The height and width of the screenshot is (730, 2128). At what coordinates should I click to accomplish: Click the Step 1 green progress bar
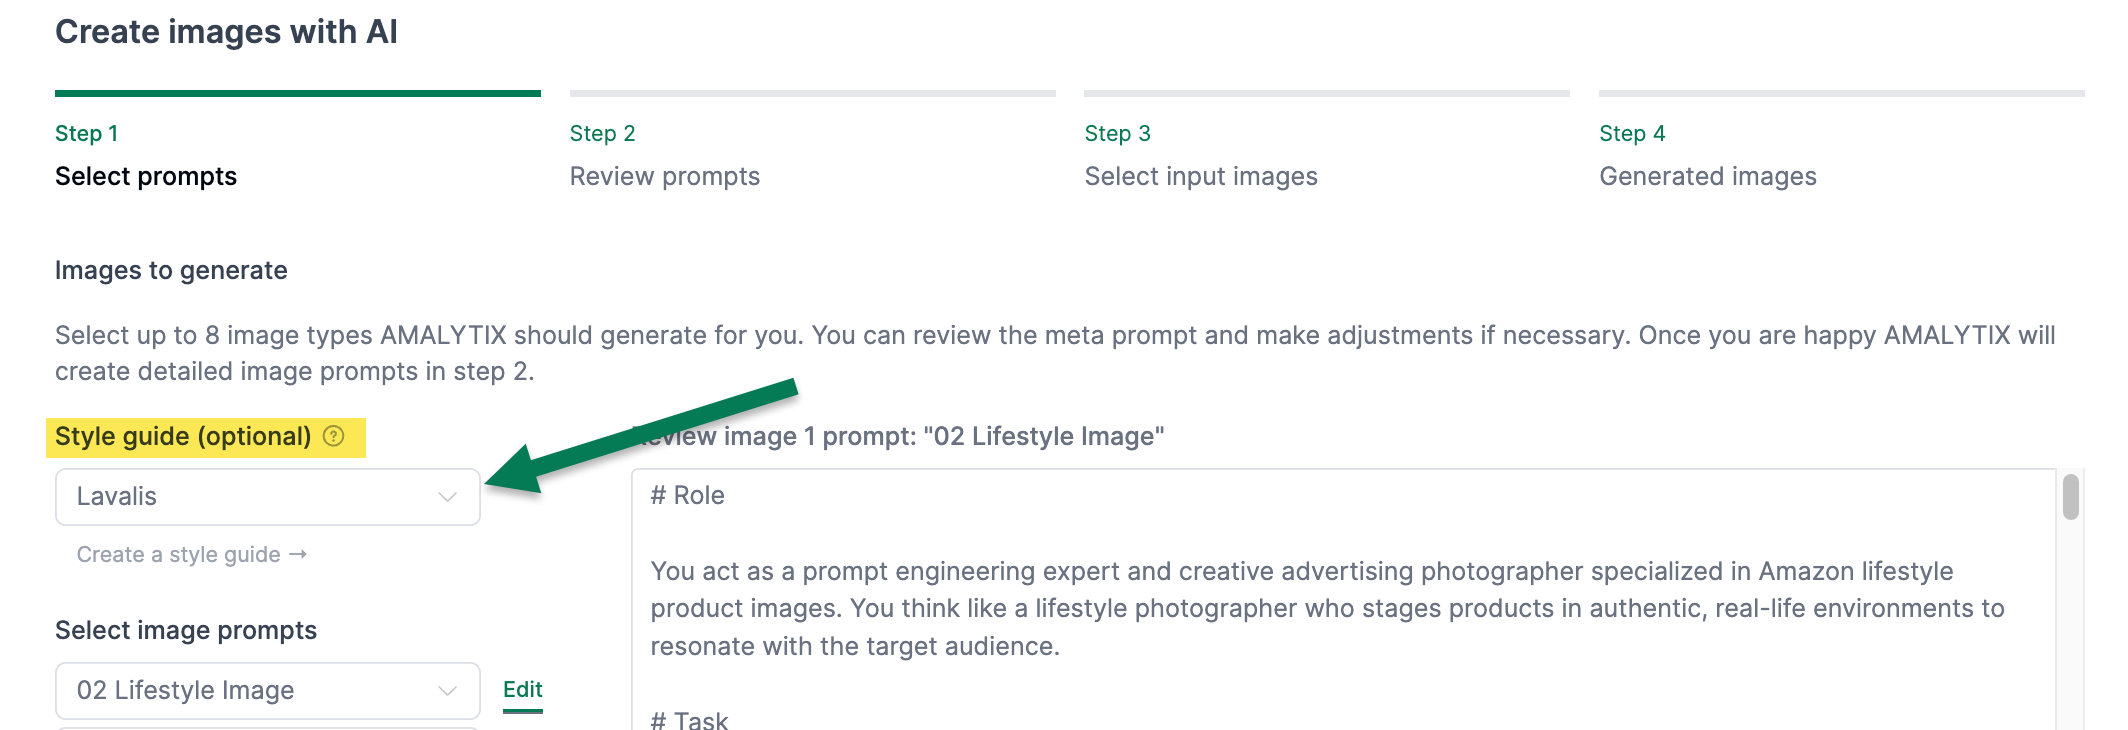(297, 94)
